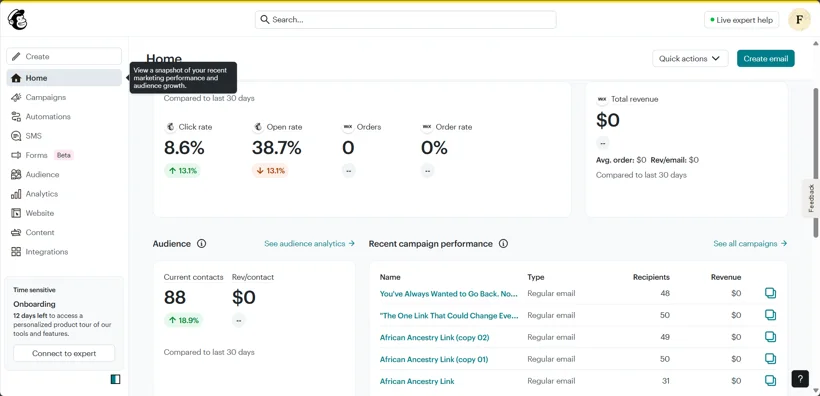Screen dimensions: 820x396
Task: Go to the Audience section
Action: (64, 175)
